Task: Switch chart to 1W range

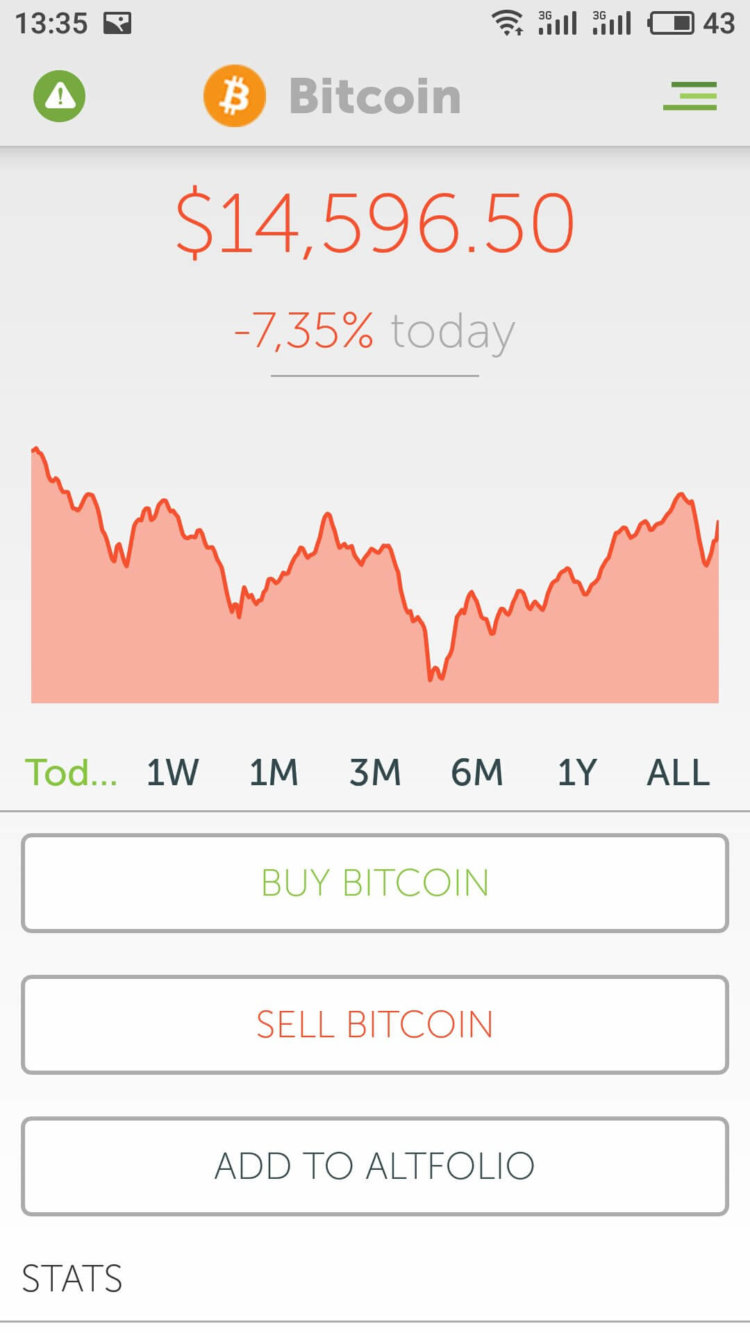Action: 173,773
